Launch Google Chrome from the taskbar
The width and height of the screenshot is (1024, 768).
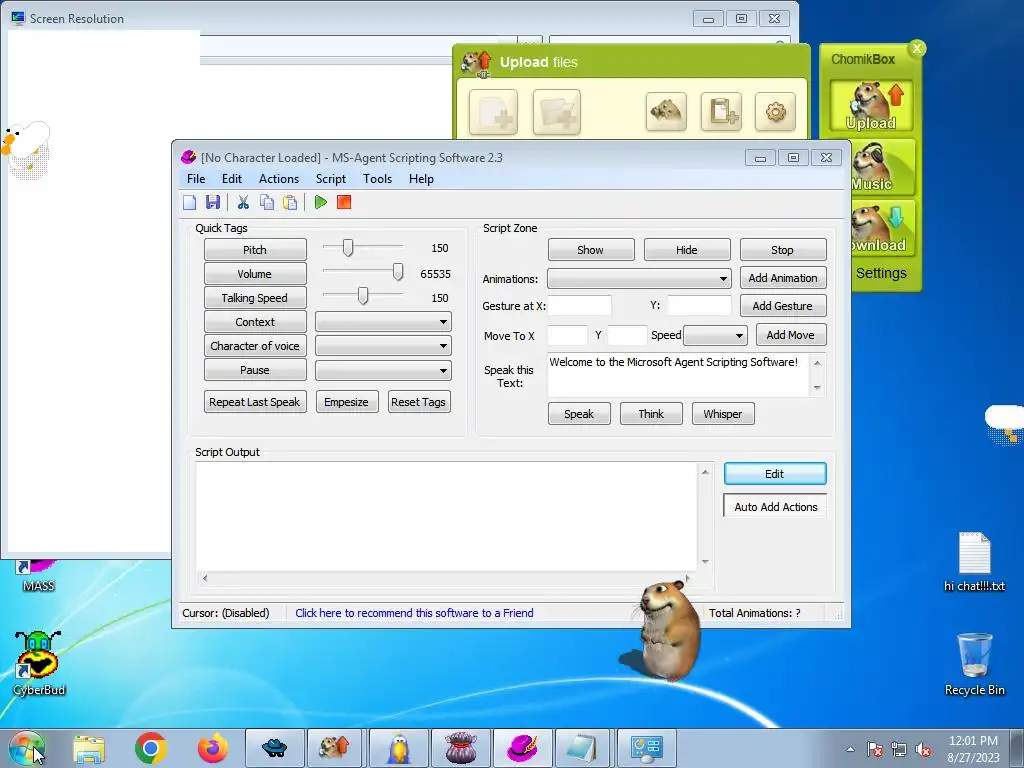(151, 748)
